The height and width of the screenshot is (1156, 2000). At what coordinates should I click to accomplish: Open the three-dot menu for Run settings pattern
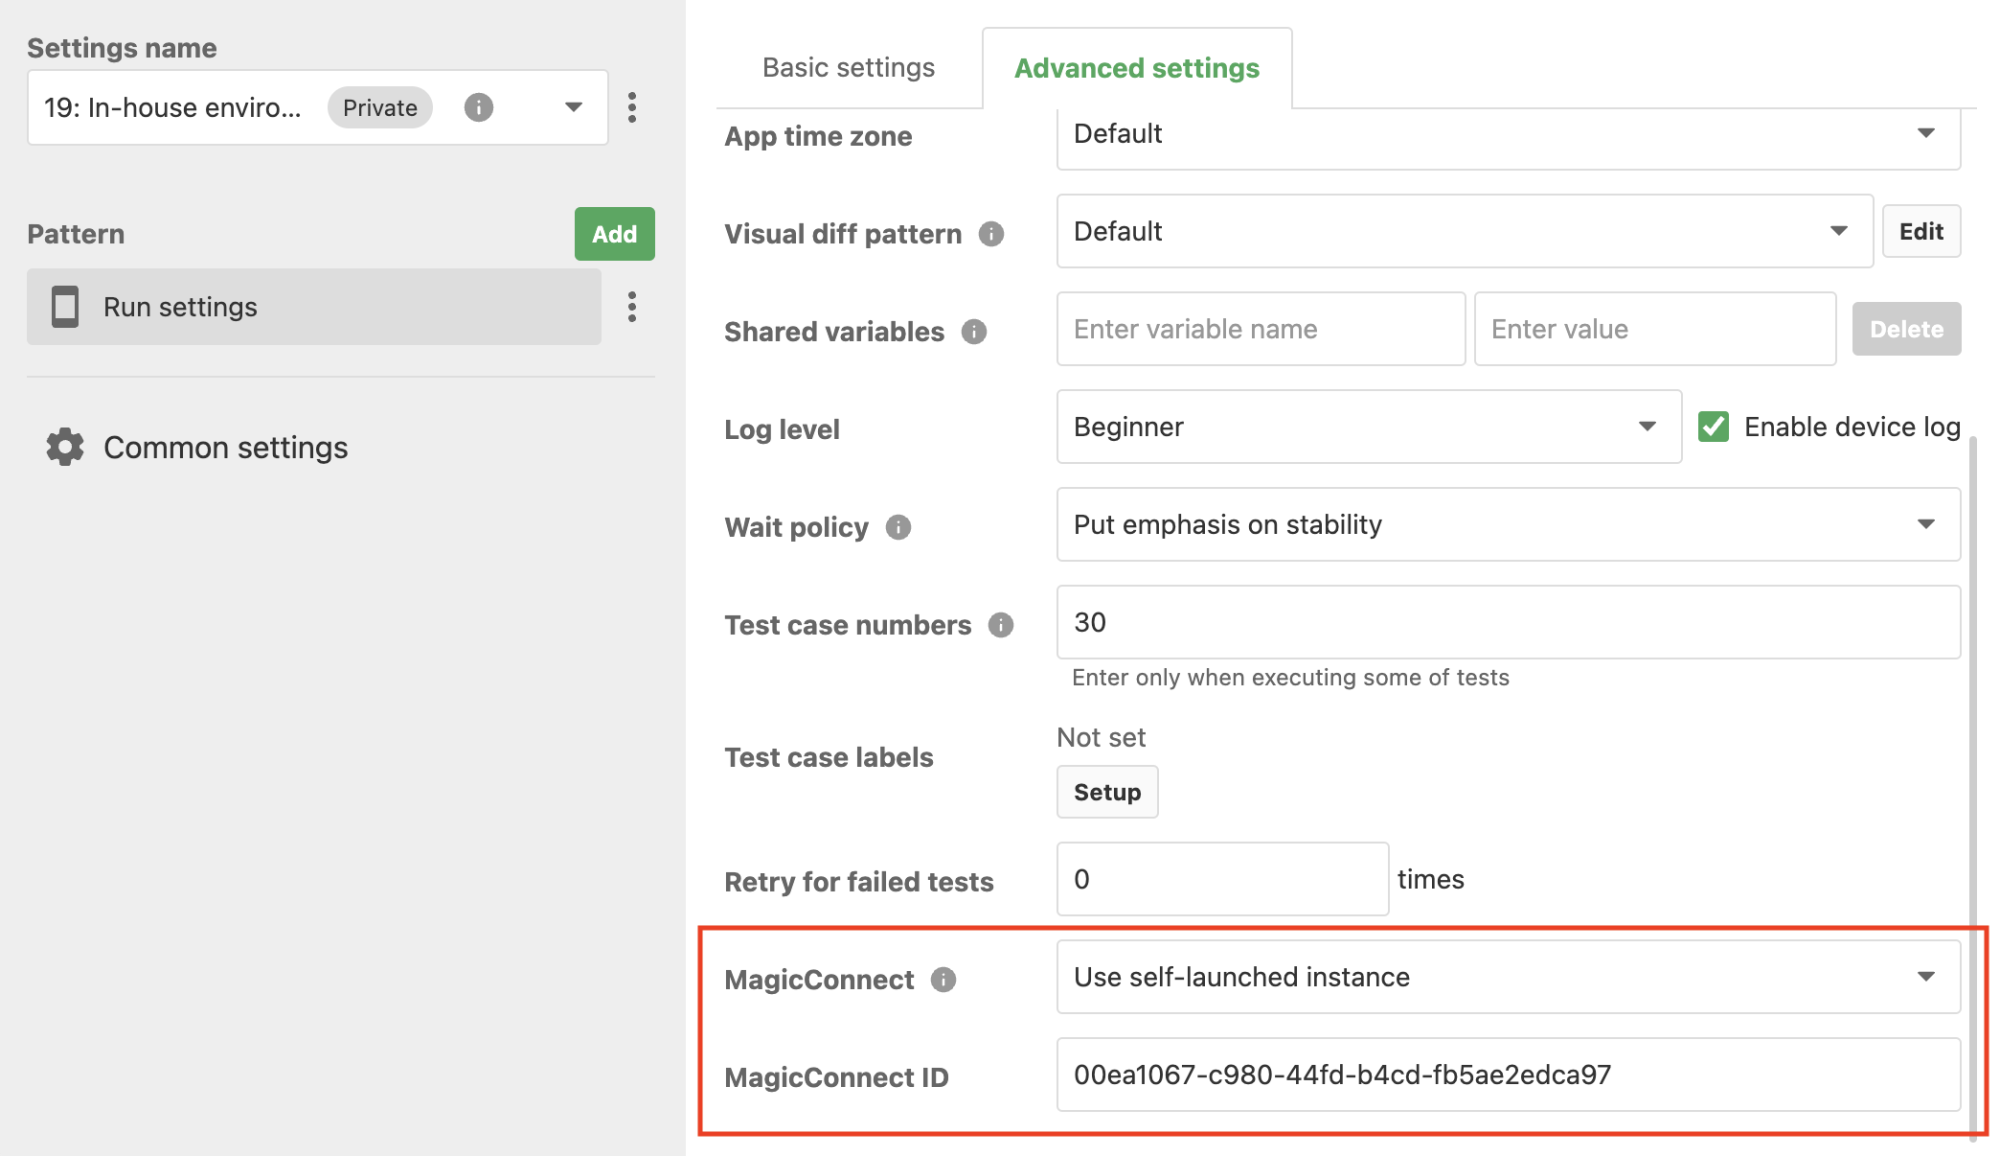[632, 307]
